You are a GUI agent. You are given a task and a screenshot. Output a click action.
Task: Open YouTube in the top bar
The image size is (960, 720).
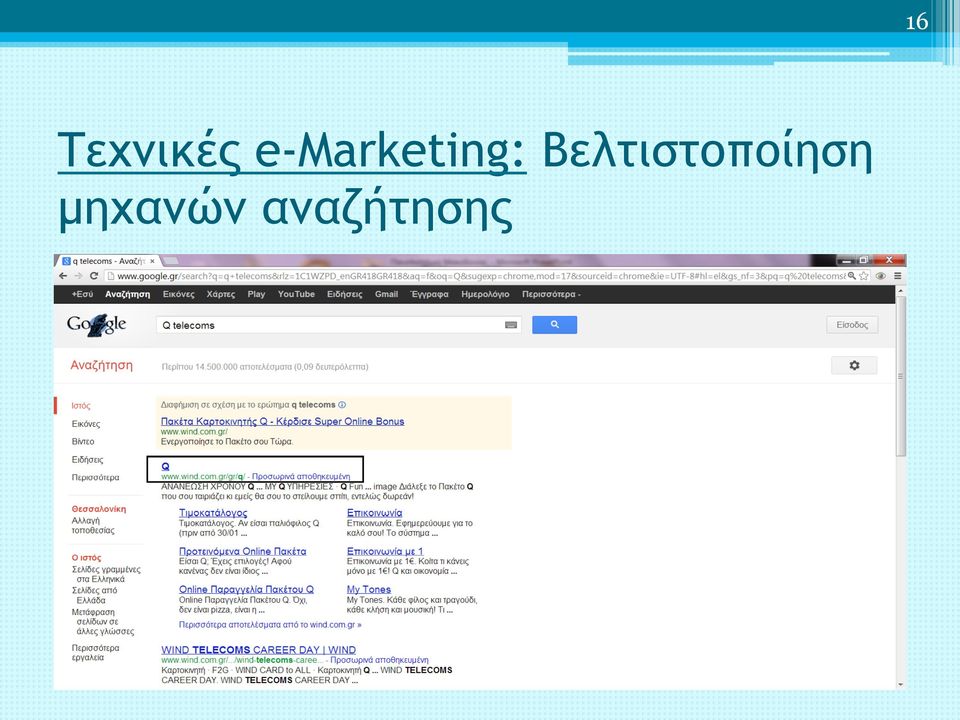click(x=296, y=294)
